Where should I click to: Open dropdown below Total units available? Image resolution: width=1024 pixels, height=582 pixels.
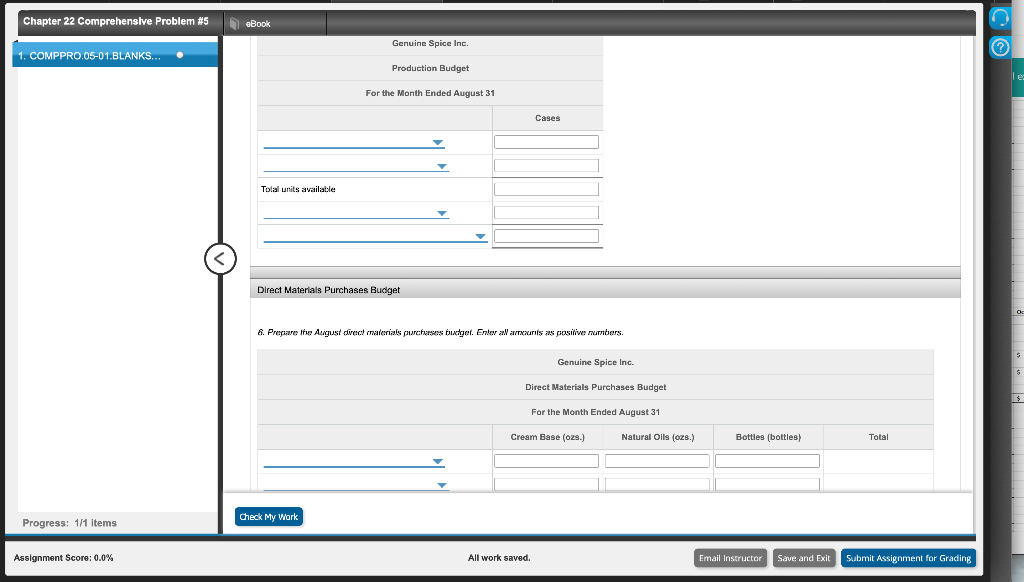click(356, 213)
